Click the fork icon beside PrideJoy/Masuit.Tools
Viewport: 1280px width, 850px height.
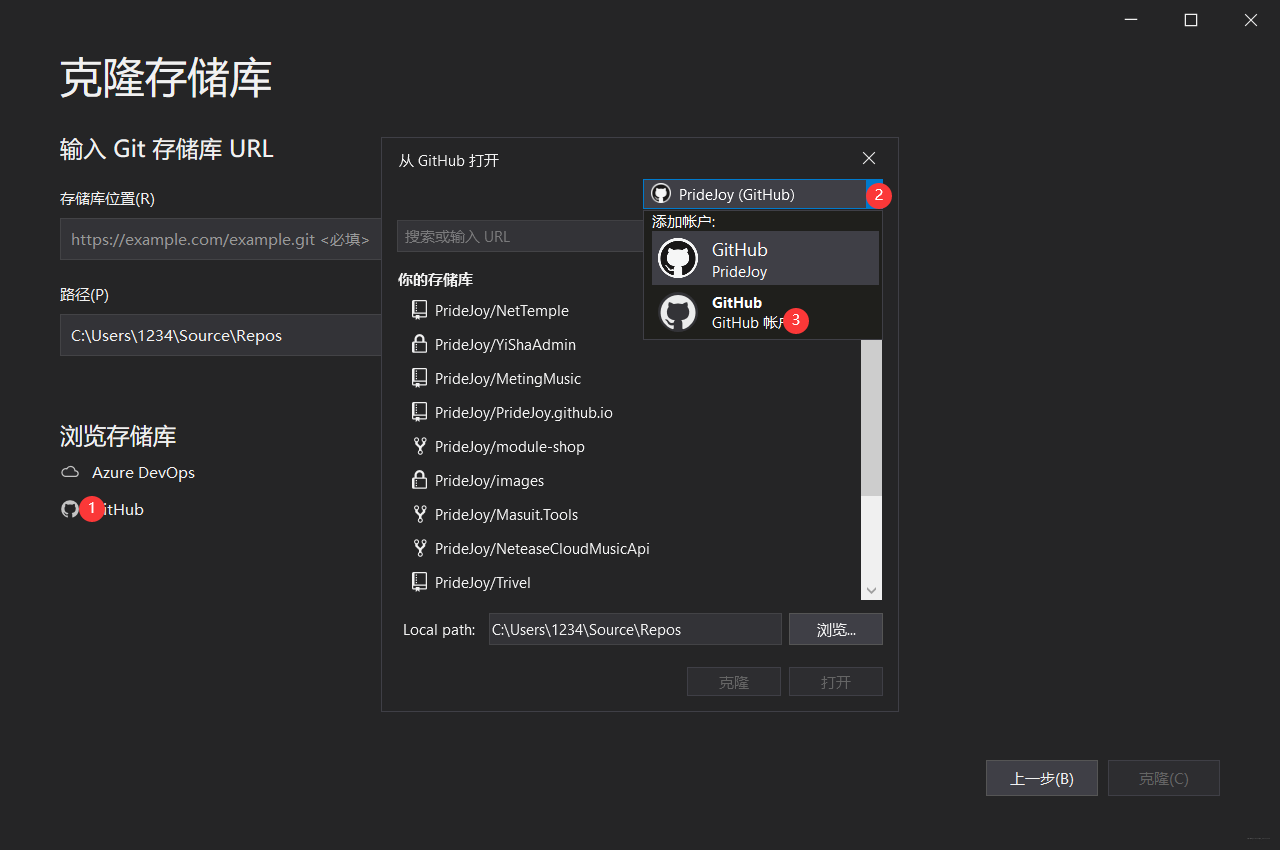point(420,514)
